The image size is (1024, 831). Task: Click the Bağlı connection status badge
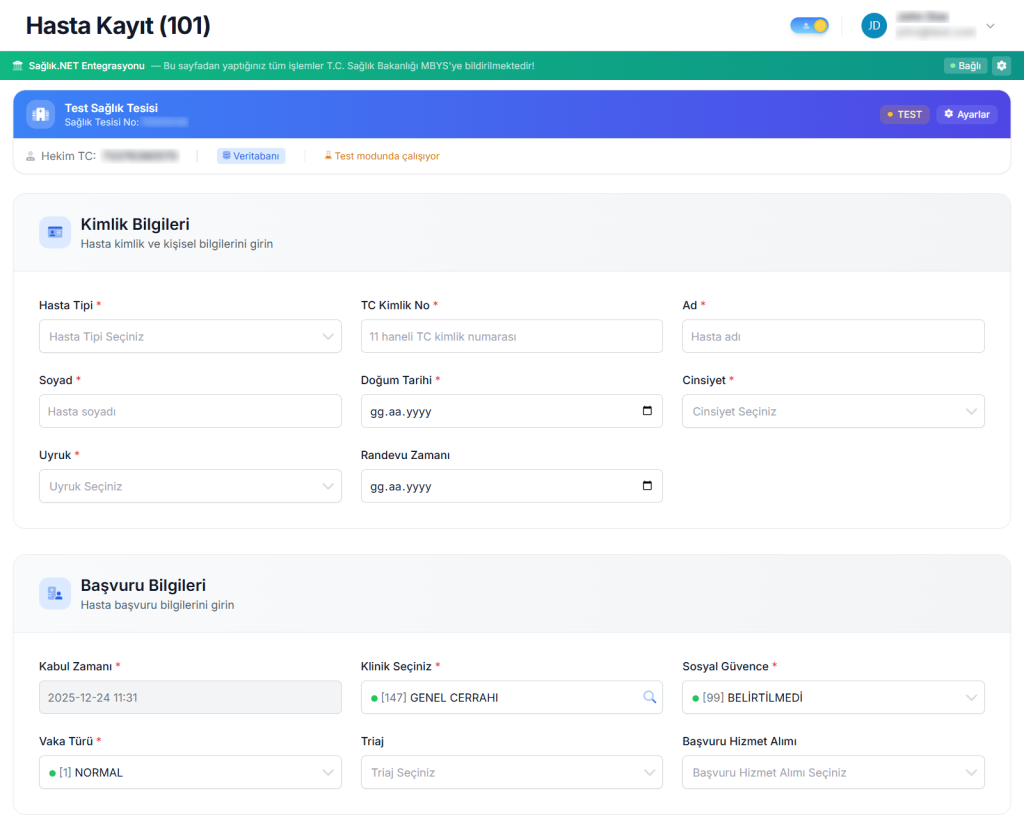[965, 66]
